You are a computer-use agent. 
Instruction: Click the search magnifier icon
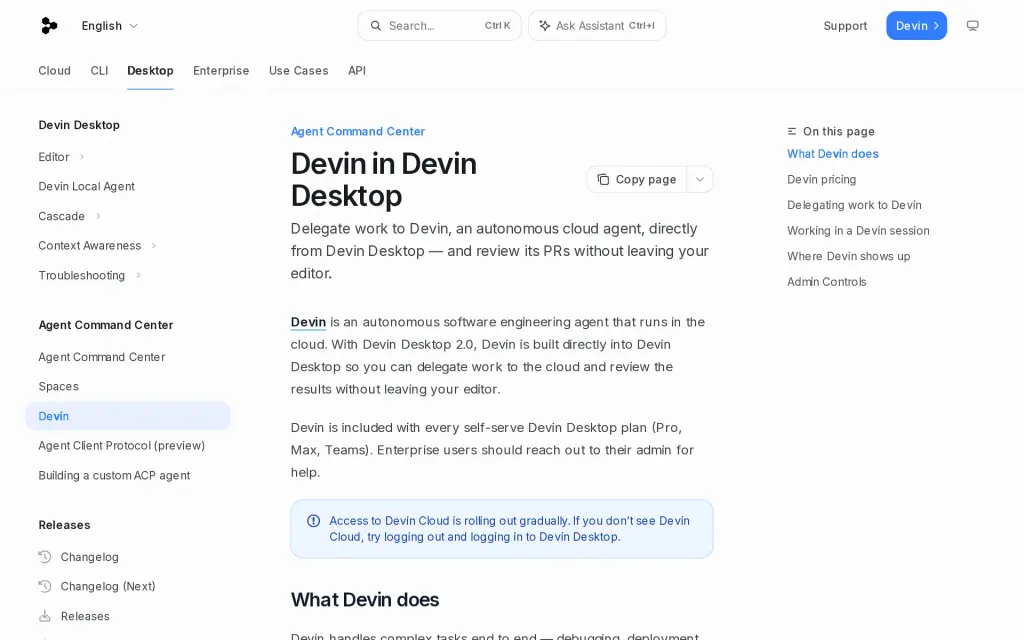pos(376,25)
